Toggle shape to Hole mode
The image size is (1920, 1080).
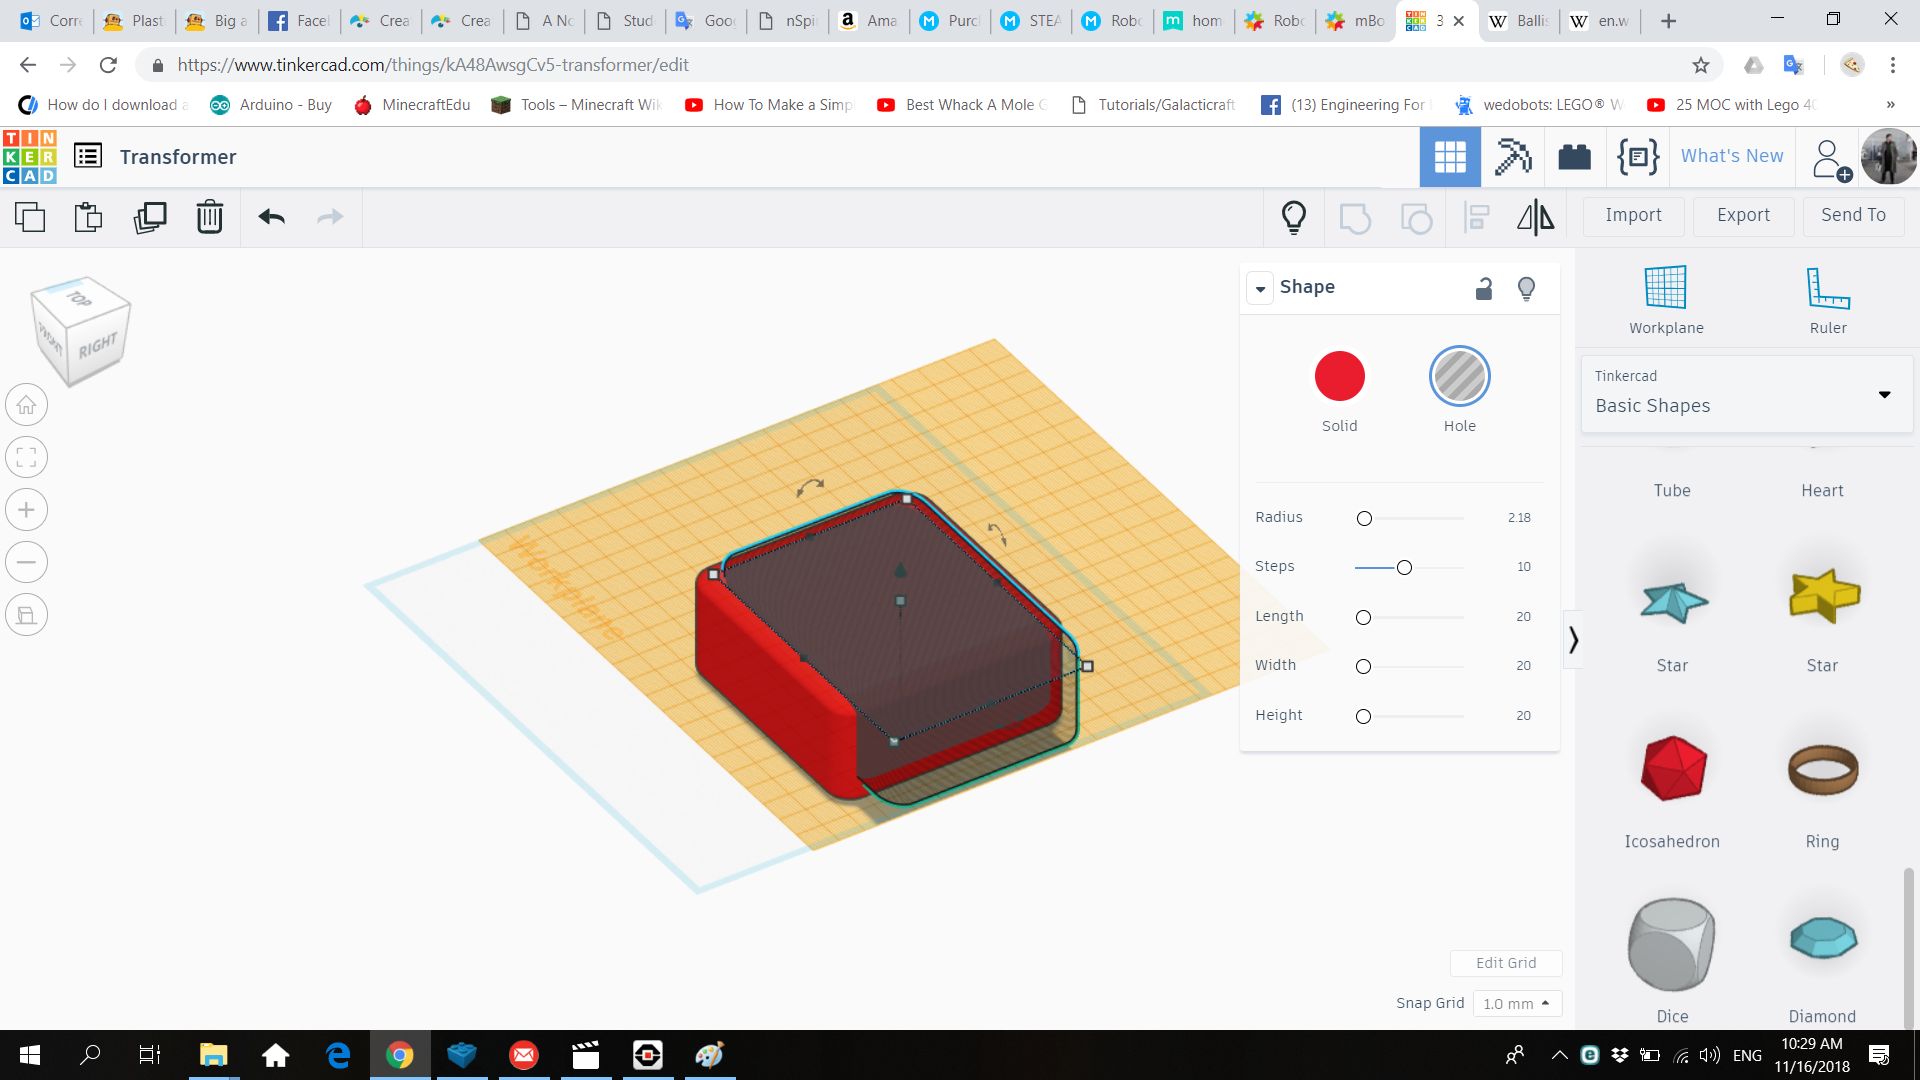(x=1460, y=376)
